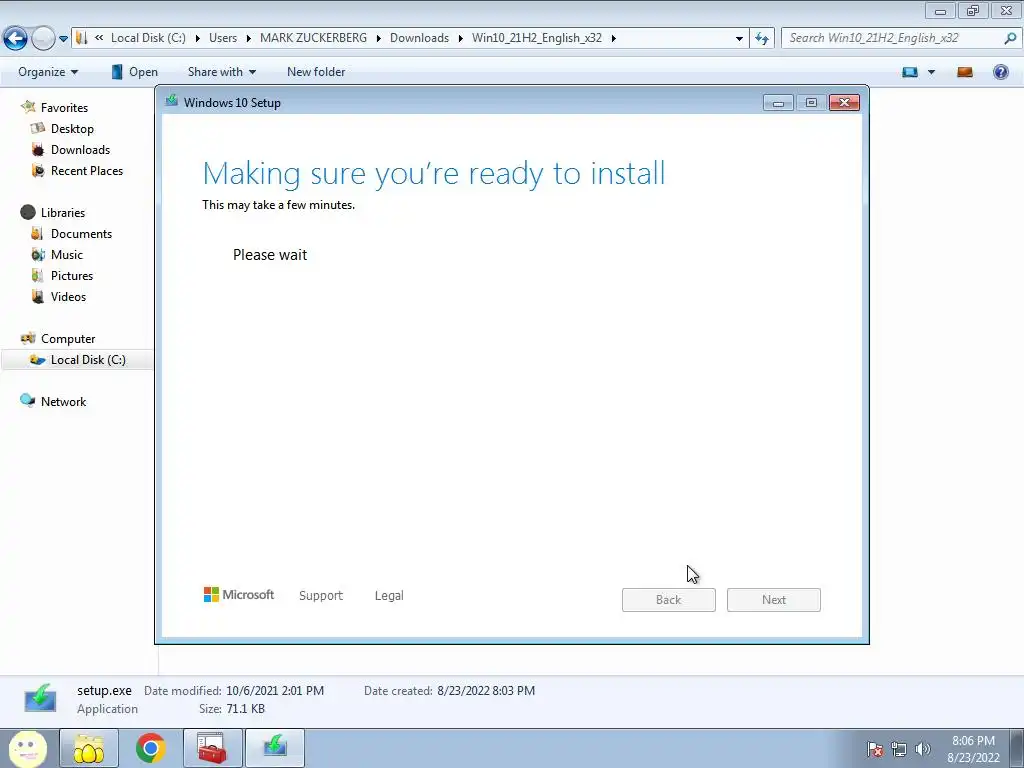Open Desktop under Favorites

point(72,129)
